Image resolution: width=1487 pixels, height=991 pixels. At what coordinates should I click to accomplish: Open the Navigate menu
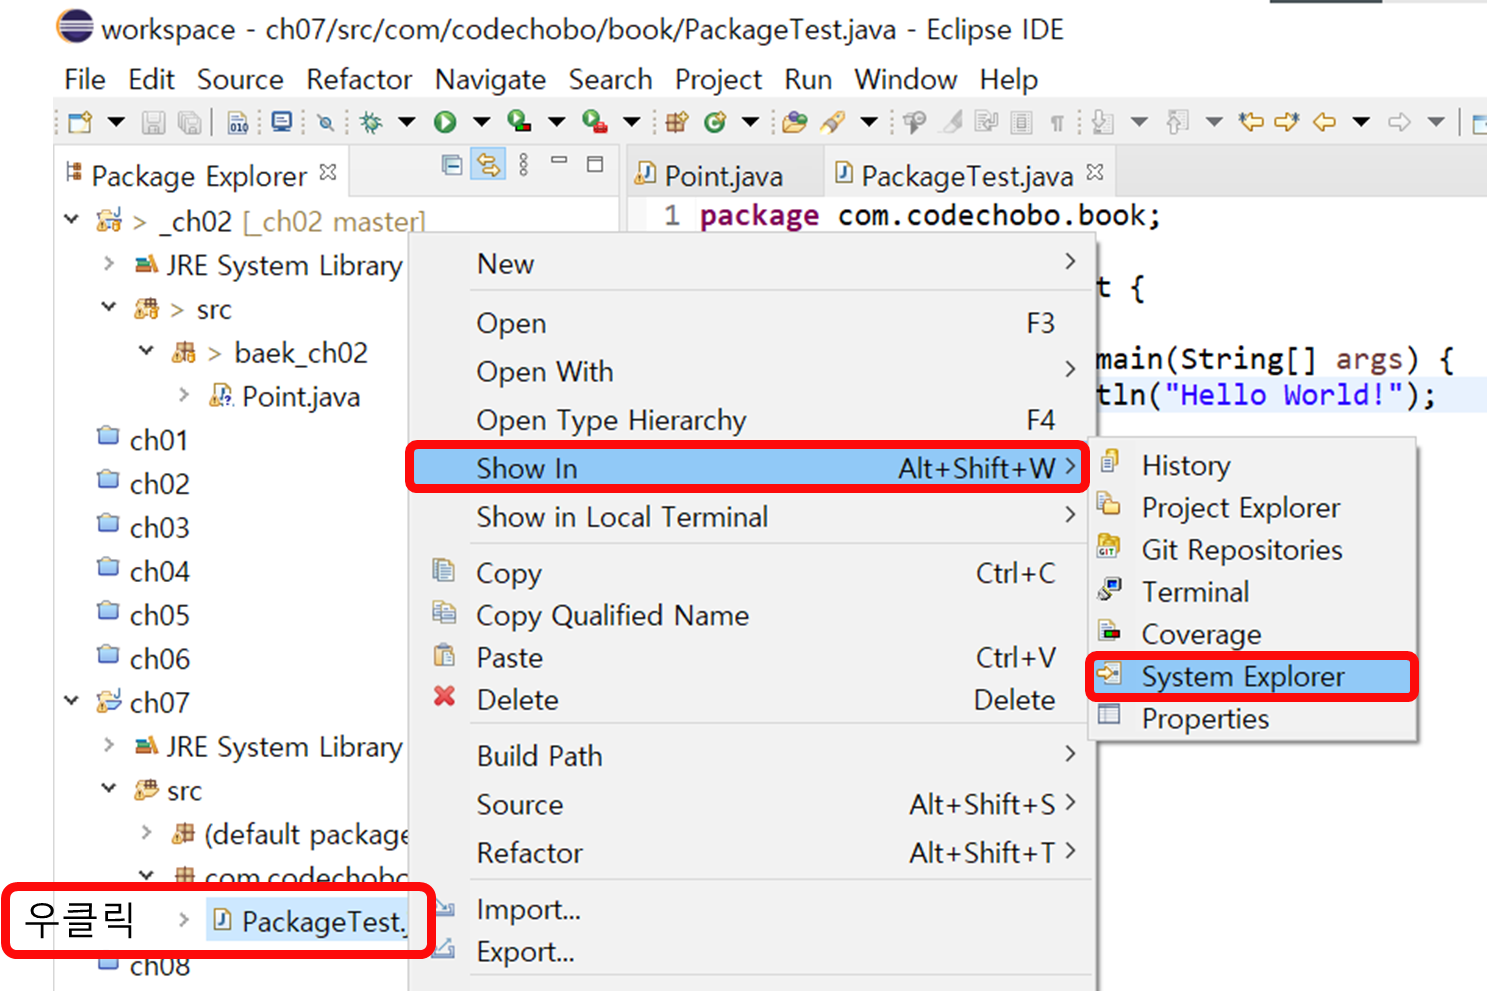tap(490, 80)
